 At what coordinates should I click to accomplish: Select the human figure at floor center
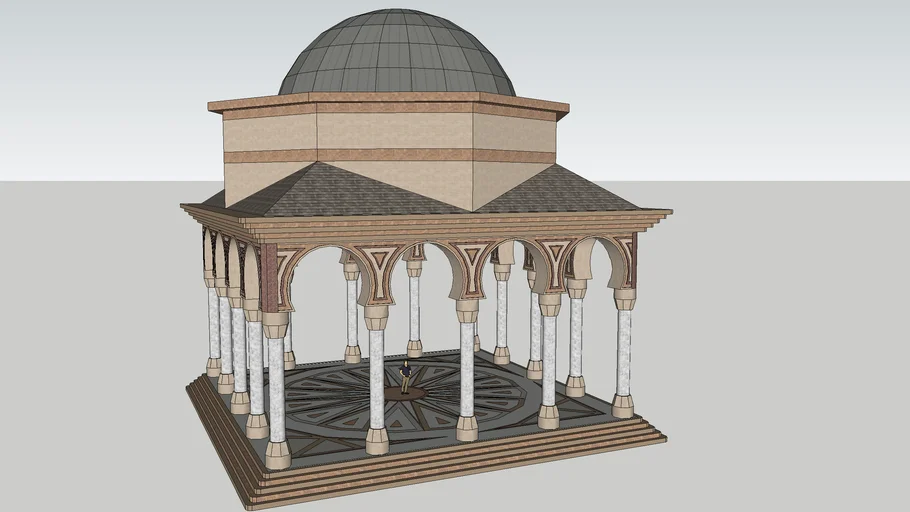click(x=405, y=377)
